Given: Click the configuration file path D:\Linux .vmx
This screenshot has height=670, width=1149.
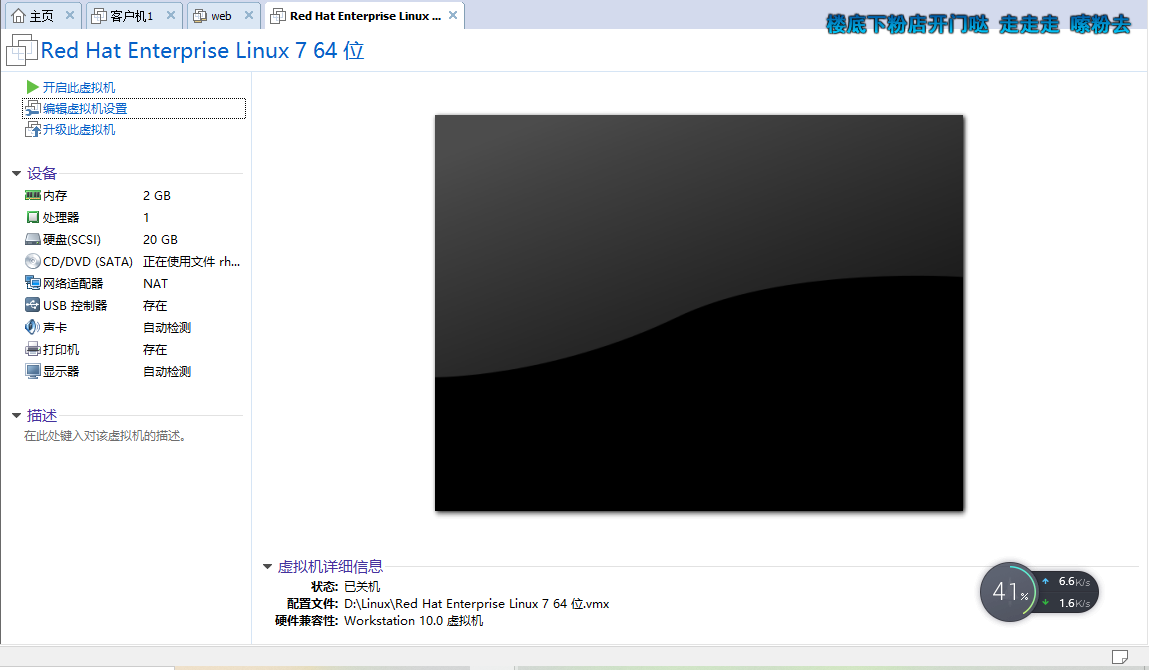Looking at the screenshot, I should [x=476, y=604].
